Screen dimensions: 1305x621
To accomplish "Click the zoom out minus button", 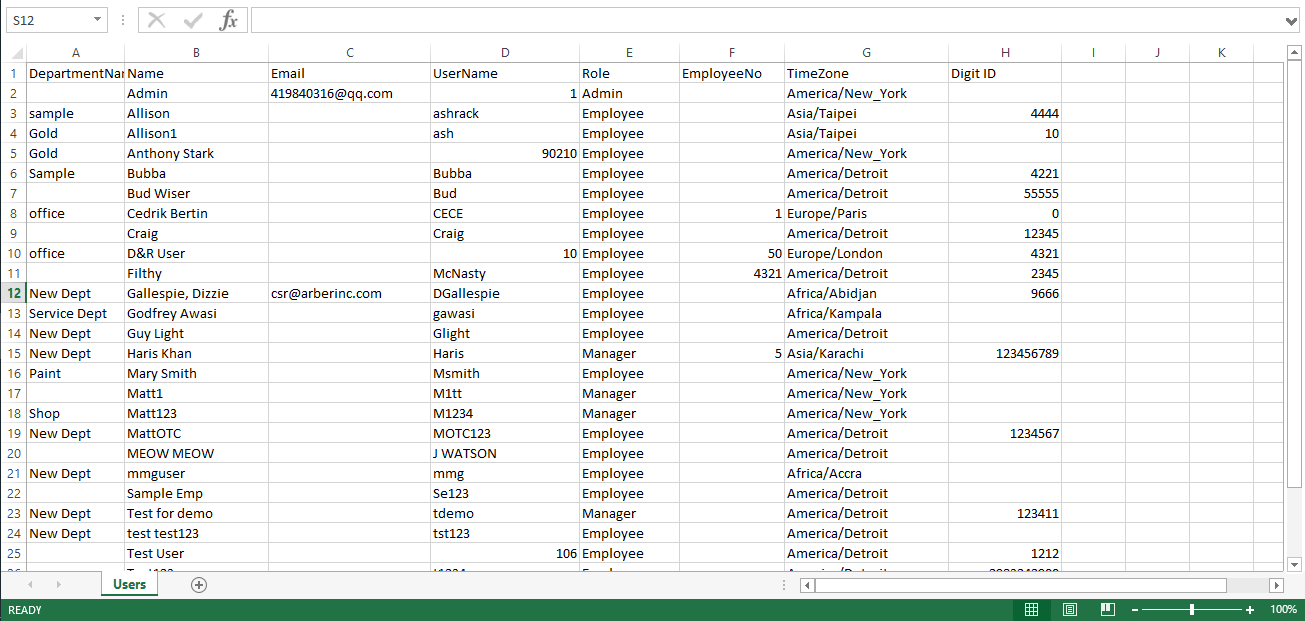I will click(1135, 610).
